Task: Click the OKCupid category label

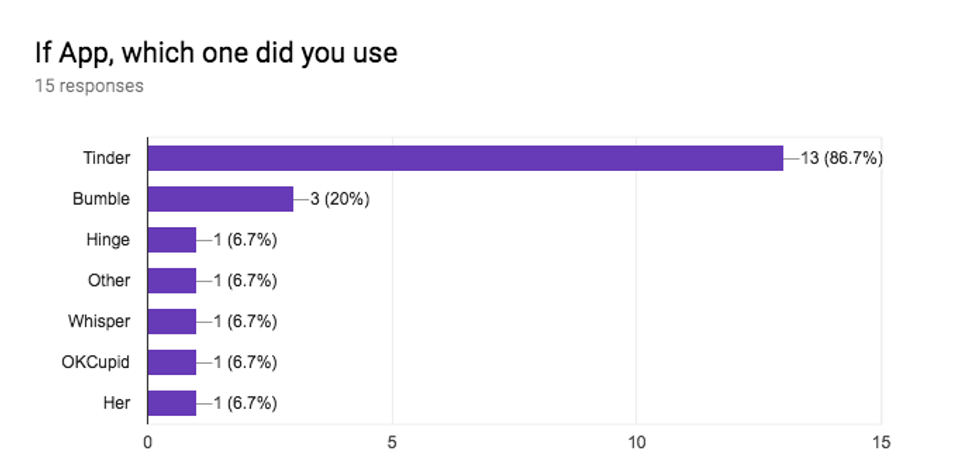Action: pos(95,362)
